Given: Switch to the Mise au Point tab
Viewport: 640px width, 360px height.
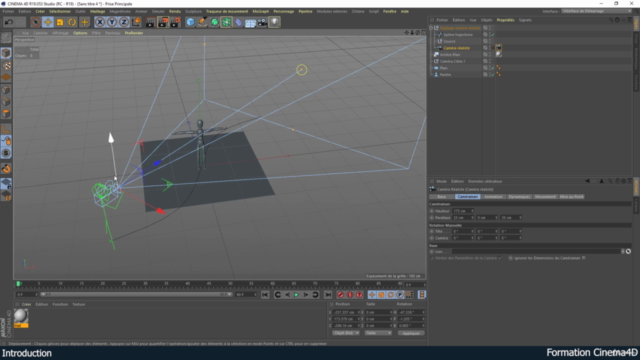Looking at the screenshot, I should click(x=571, y=197).
